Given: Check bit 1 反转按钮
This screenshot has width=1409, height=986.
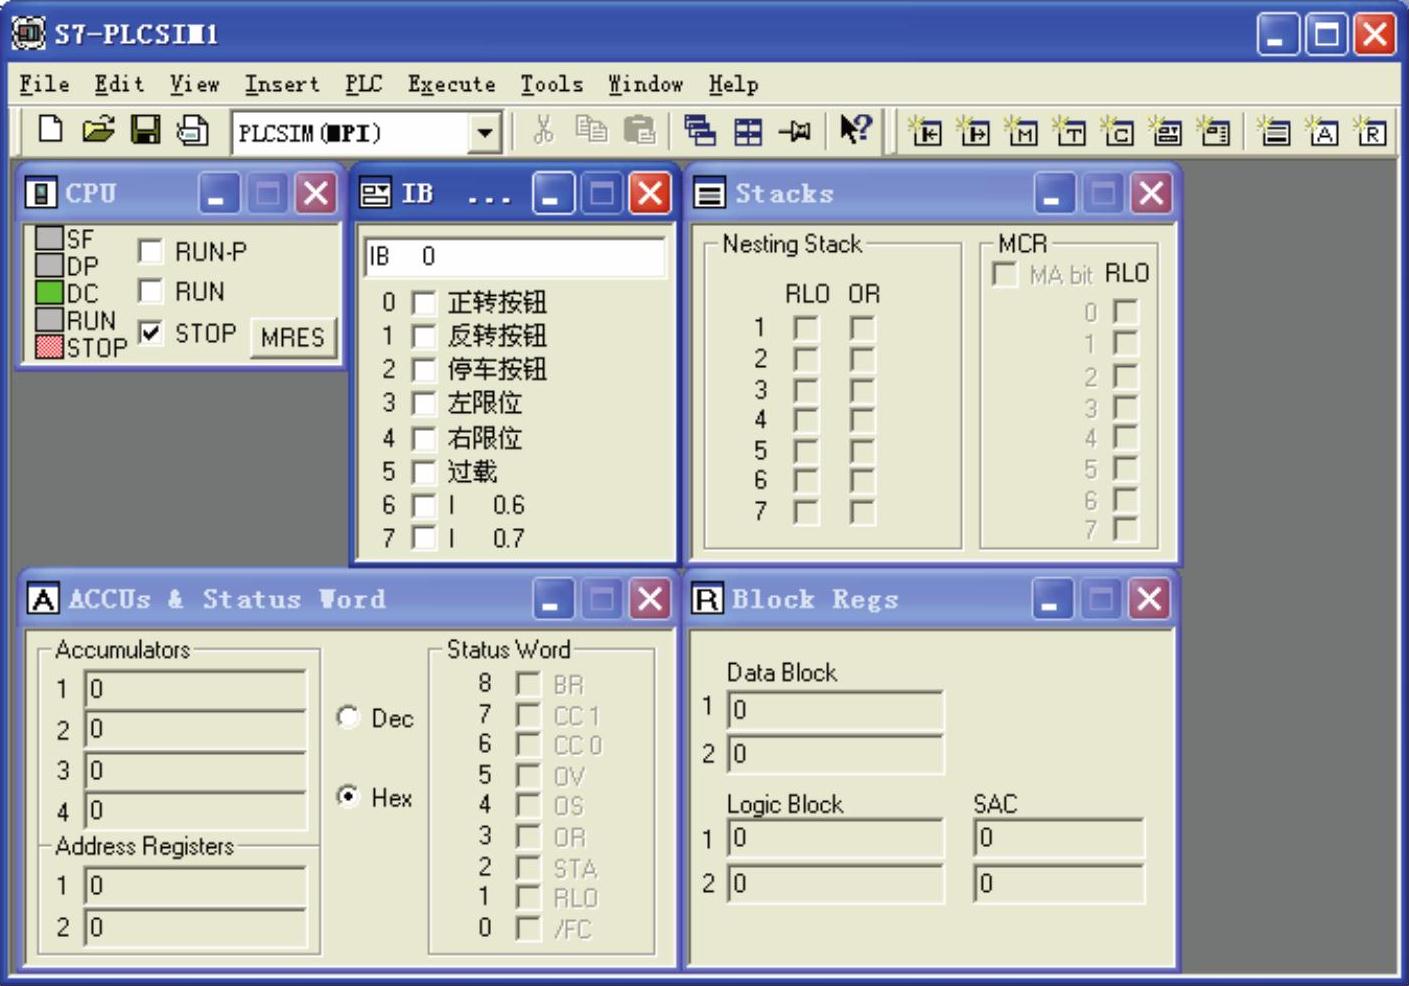Looking at the screenshot, I should (424, 336).
